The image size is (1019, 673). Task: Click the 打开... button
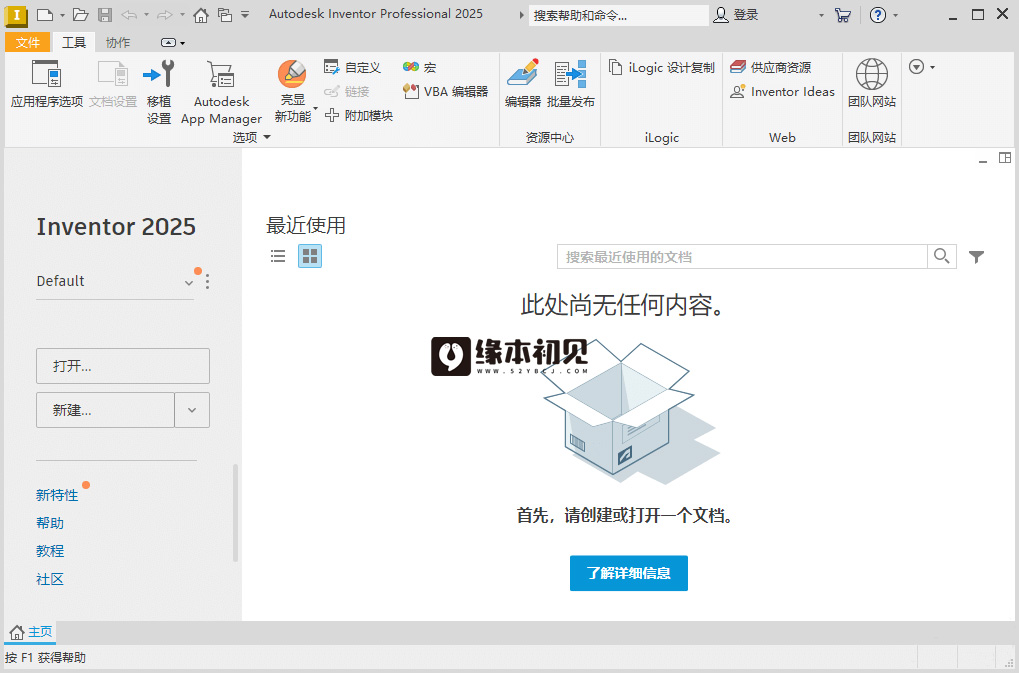tap(123, 366)
